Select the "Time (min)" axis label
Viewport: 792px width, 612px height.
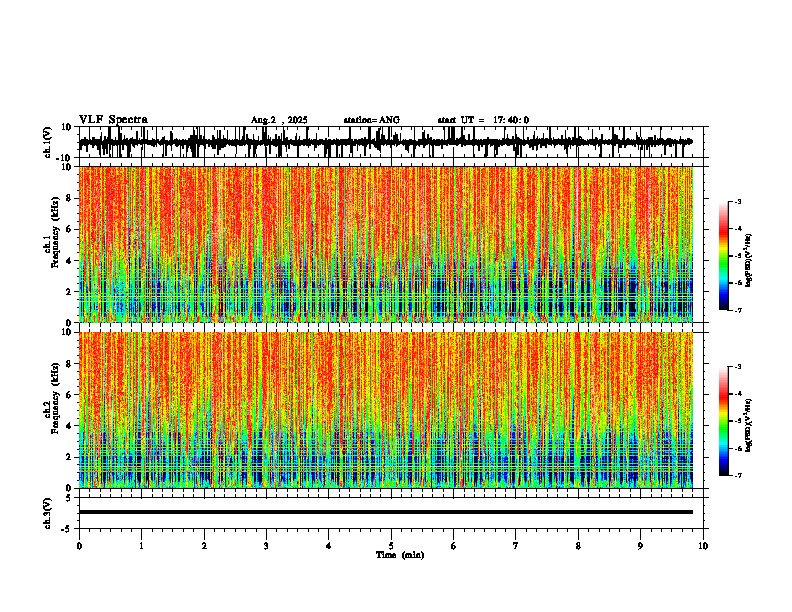[x=400, y=555]
